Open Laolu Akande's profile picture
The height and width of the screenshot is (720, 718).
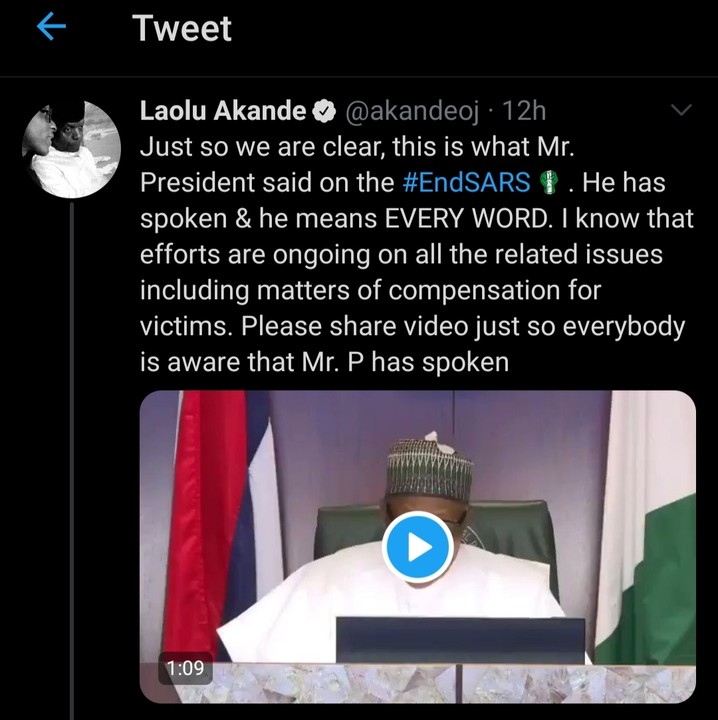[71, 148]
